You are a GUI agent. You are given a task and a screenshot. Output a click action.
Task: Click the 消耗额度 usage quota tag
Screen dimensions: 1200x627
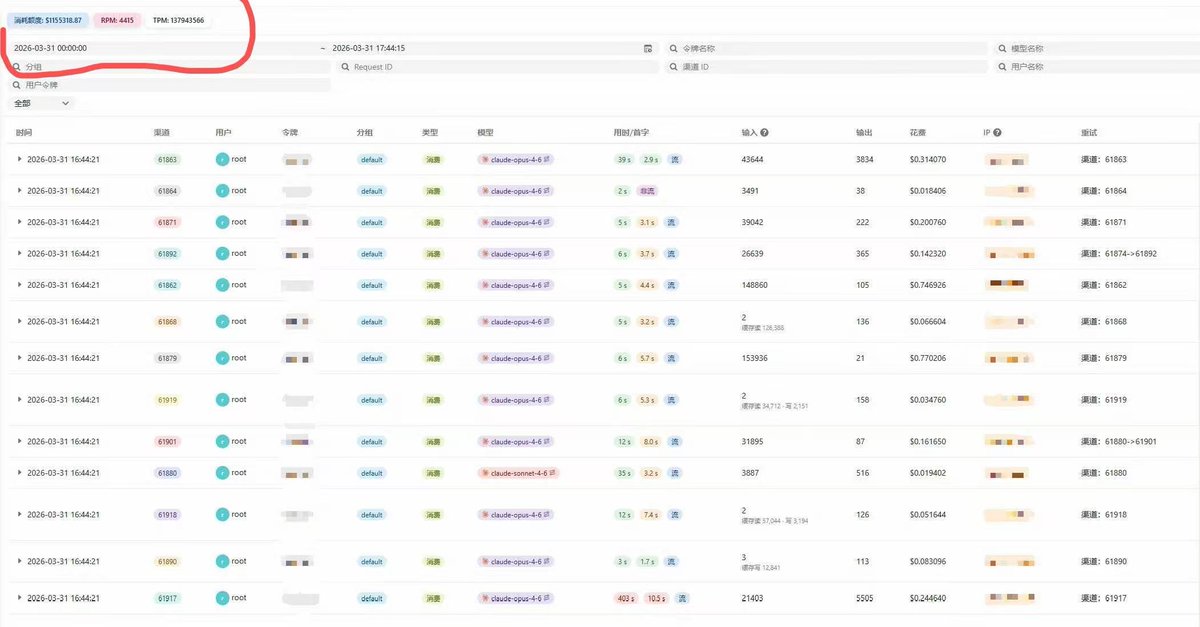(48, 20)
